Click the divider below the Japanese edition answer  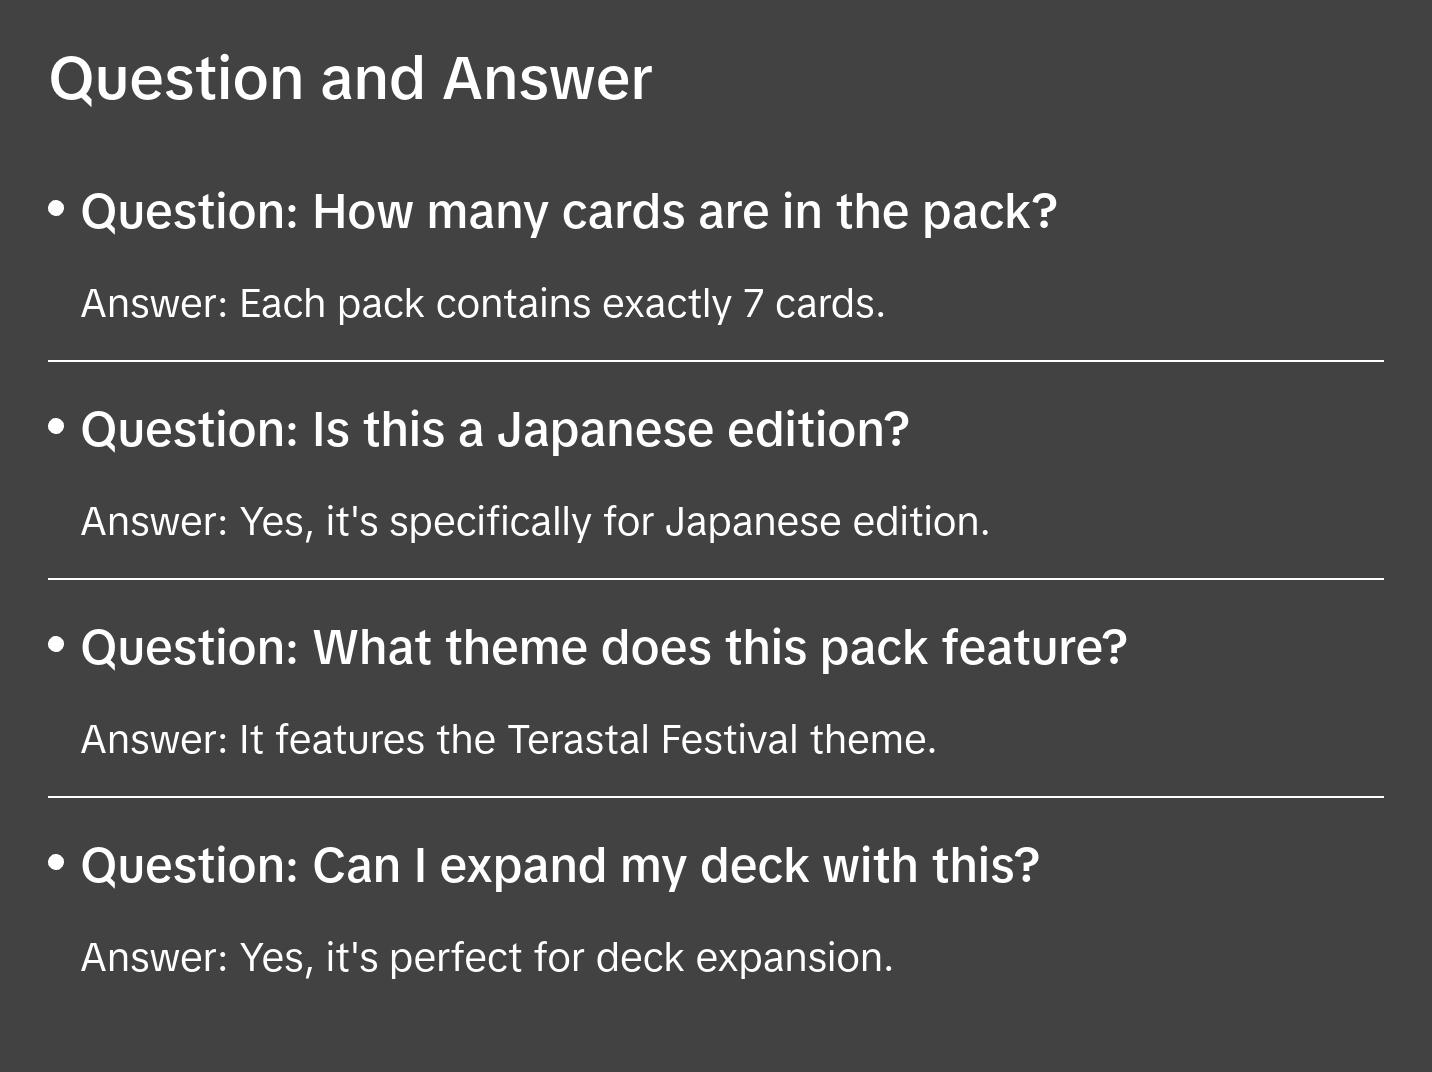pyautogui.click(x=716, y=579)
